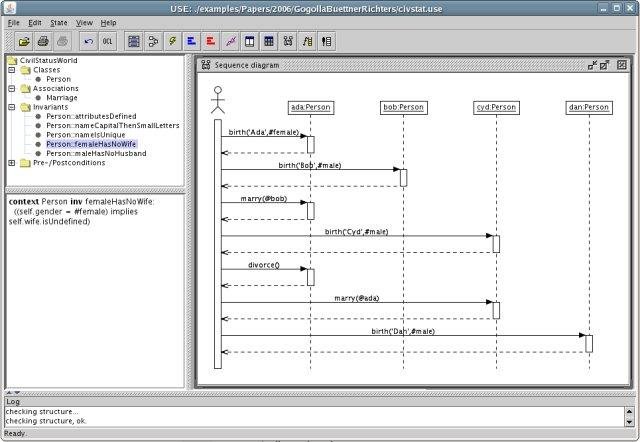Viewport: 640px width, 442px height.
Task: Collapse the Associations tree node
Action: [12, 88]
